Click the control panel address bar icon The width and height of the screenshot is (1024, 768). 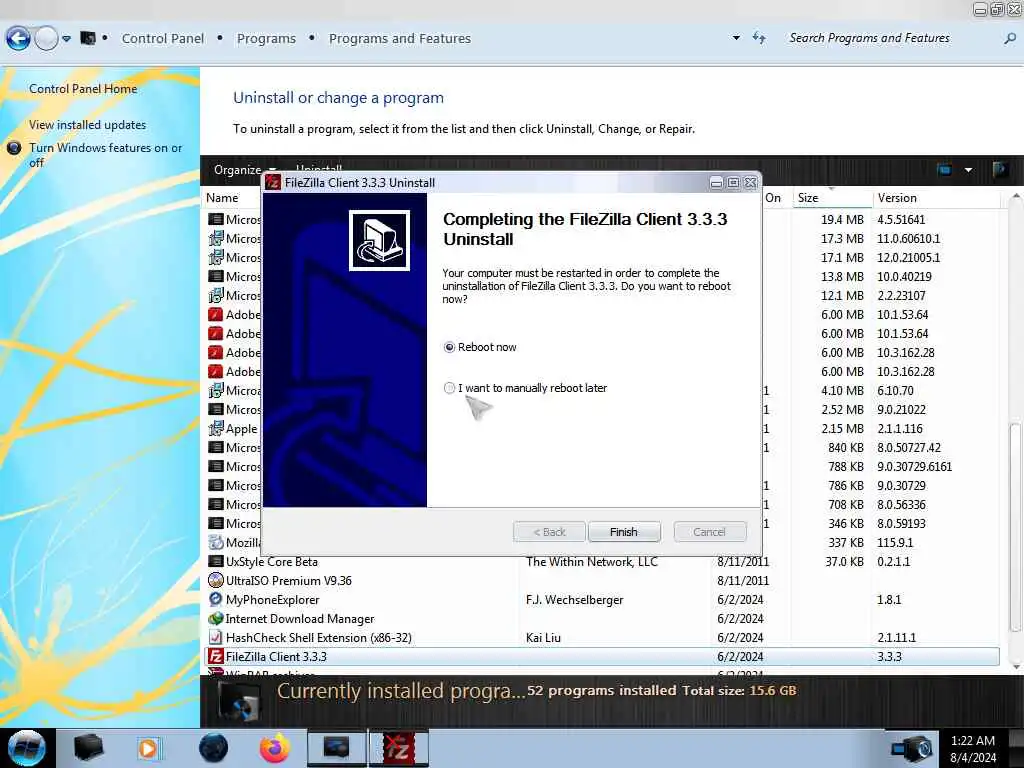pos(88,39)
